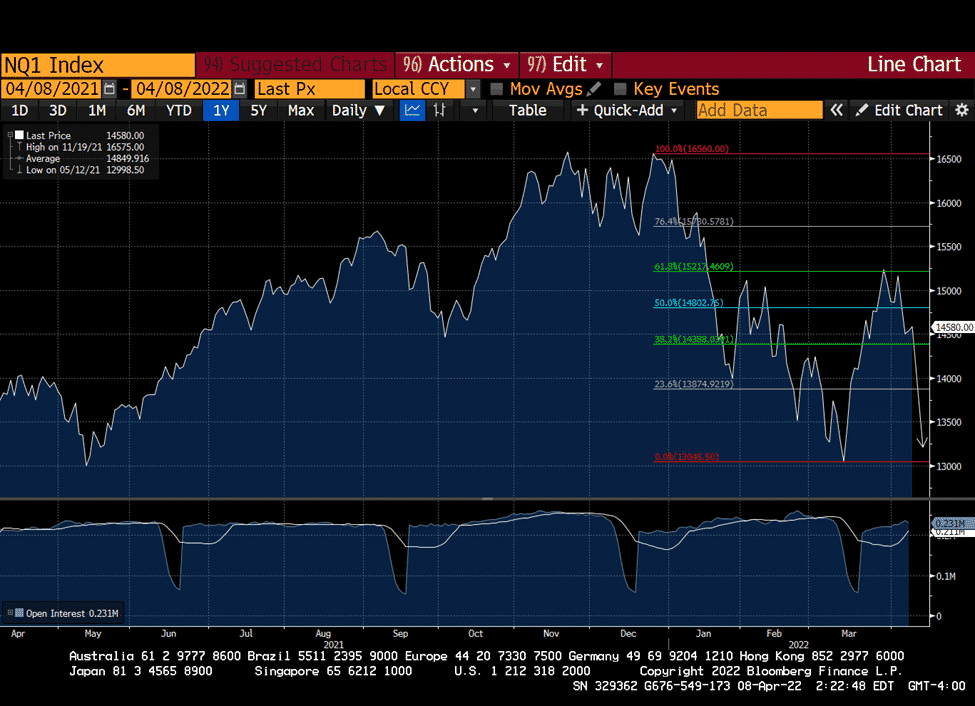Switch to the bar chart style icon

(440, 110)
